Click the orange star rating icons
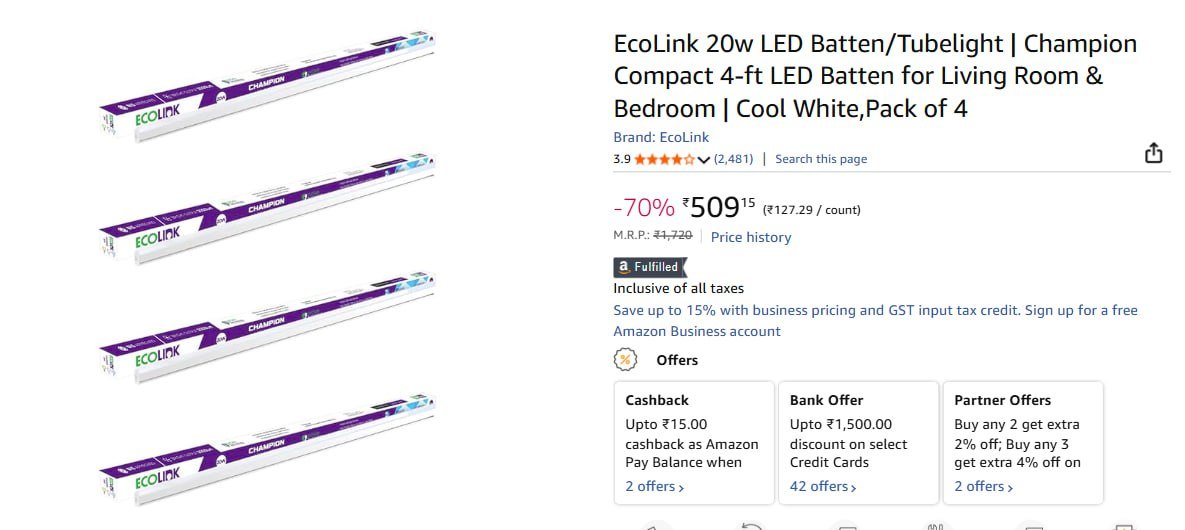This screenshot has width=1185, height=530. click(664, 159)
